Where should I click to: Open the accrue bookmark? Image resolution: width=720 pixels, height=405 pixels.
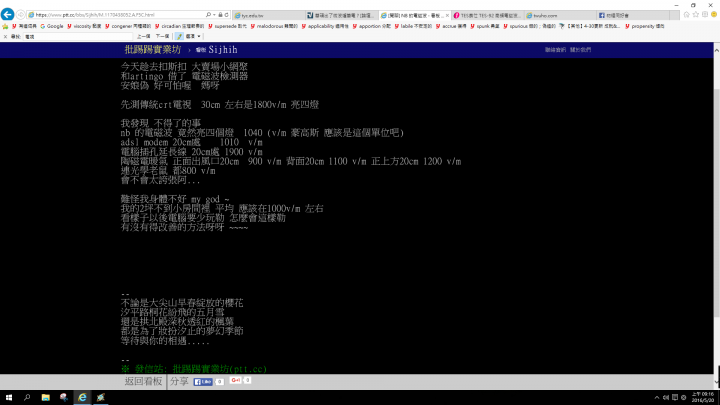point(451,26)
